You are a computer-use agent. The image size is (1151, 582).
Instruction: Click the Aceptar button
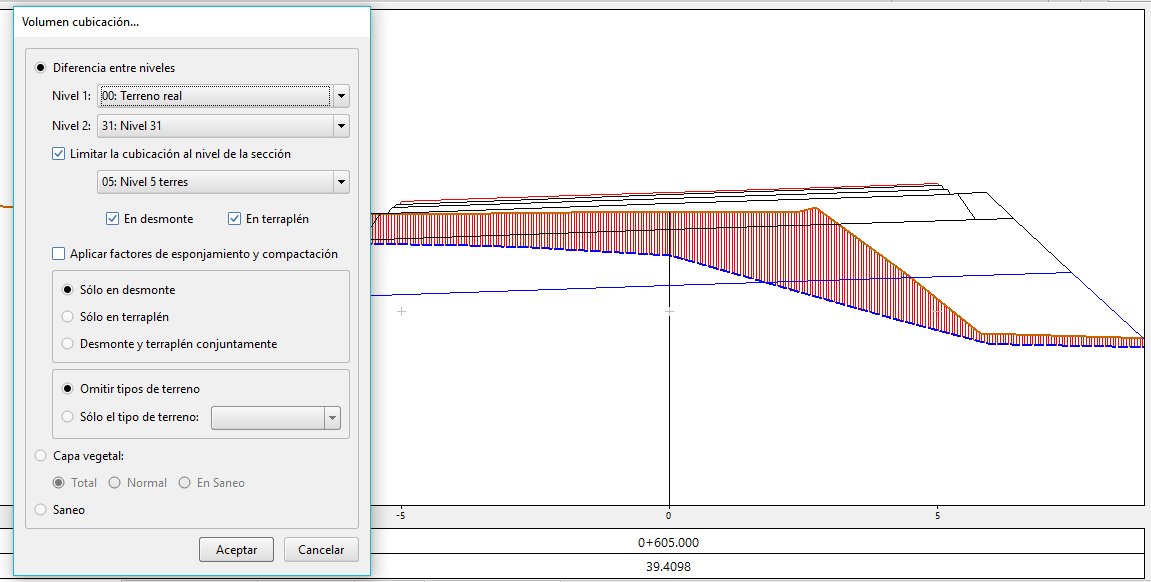[236, 550]
